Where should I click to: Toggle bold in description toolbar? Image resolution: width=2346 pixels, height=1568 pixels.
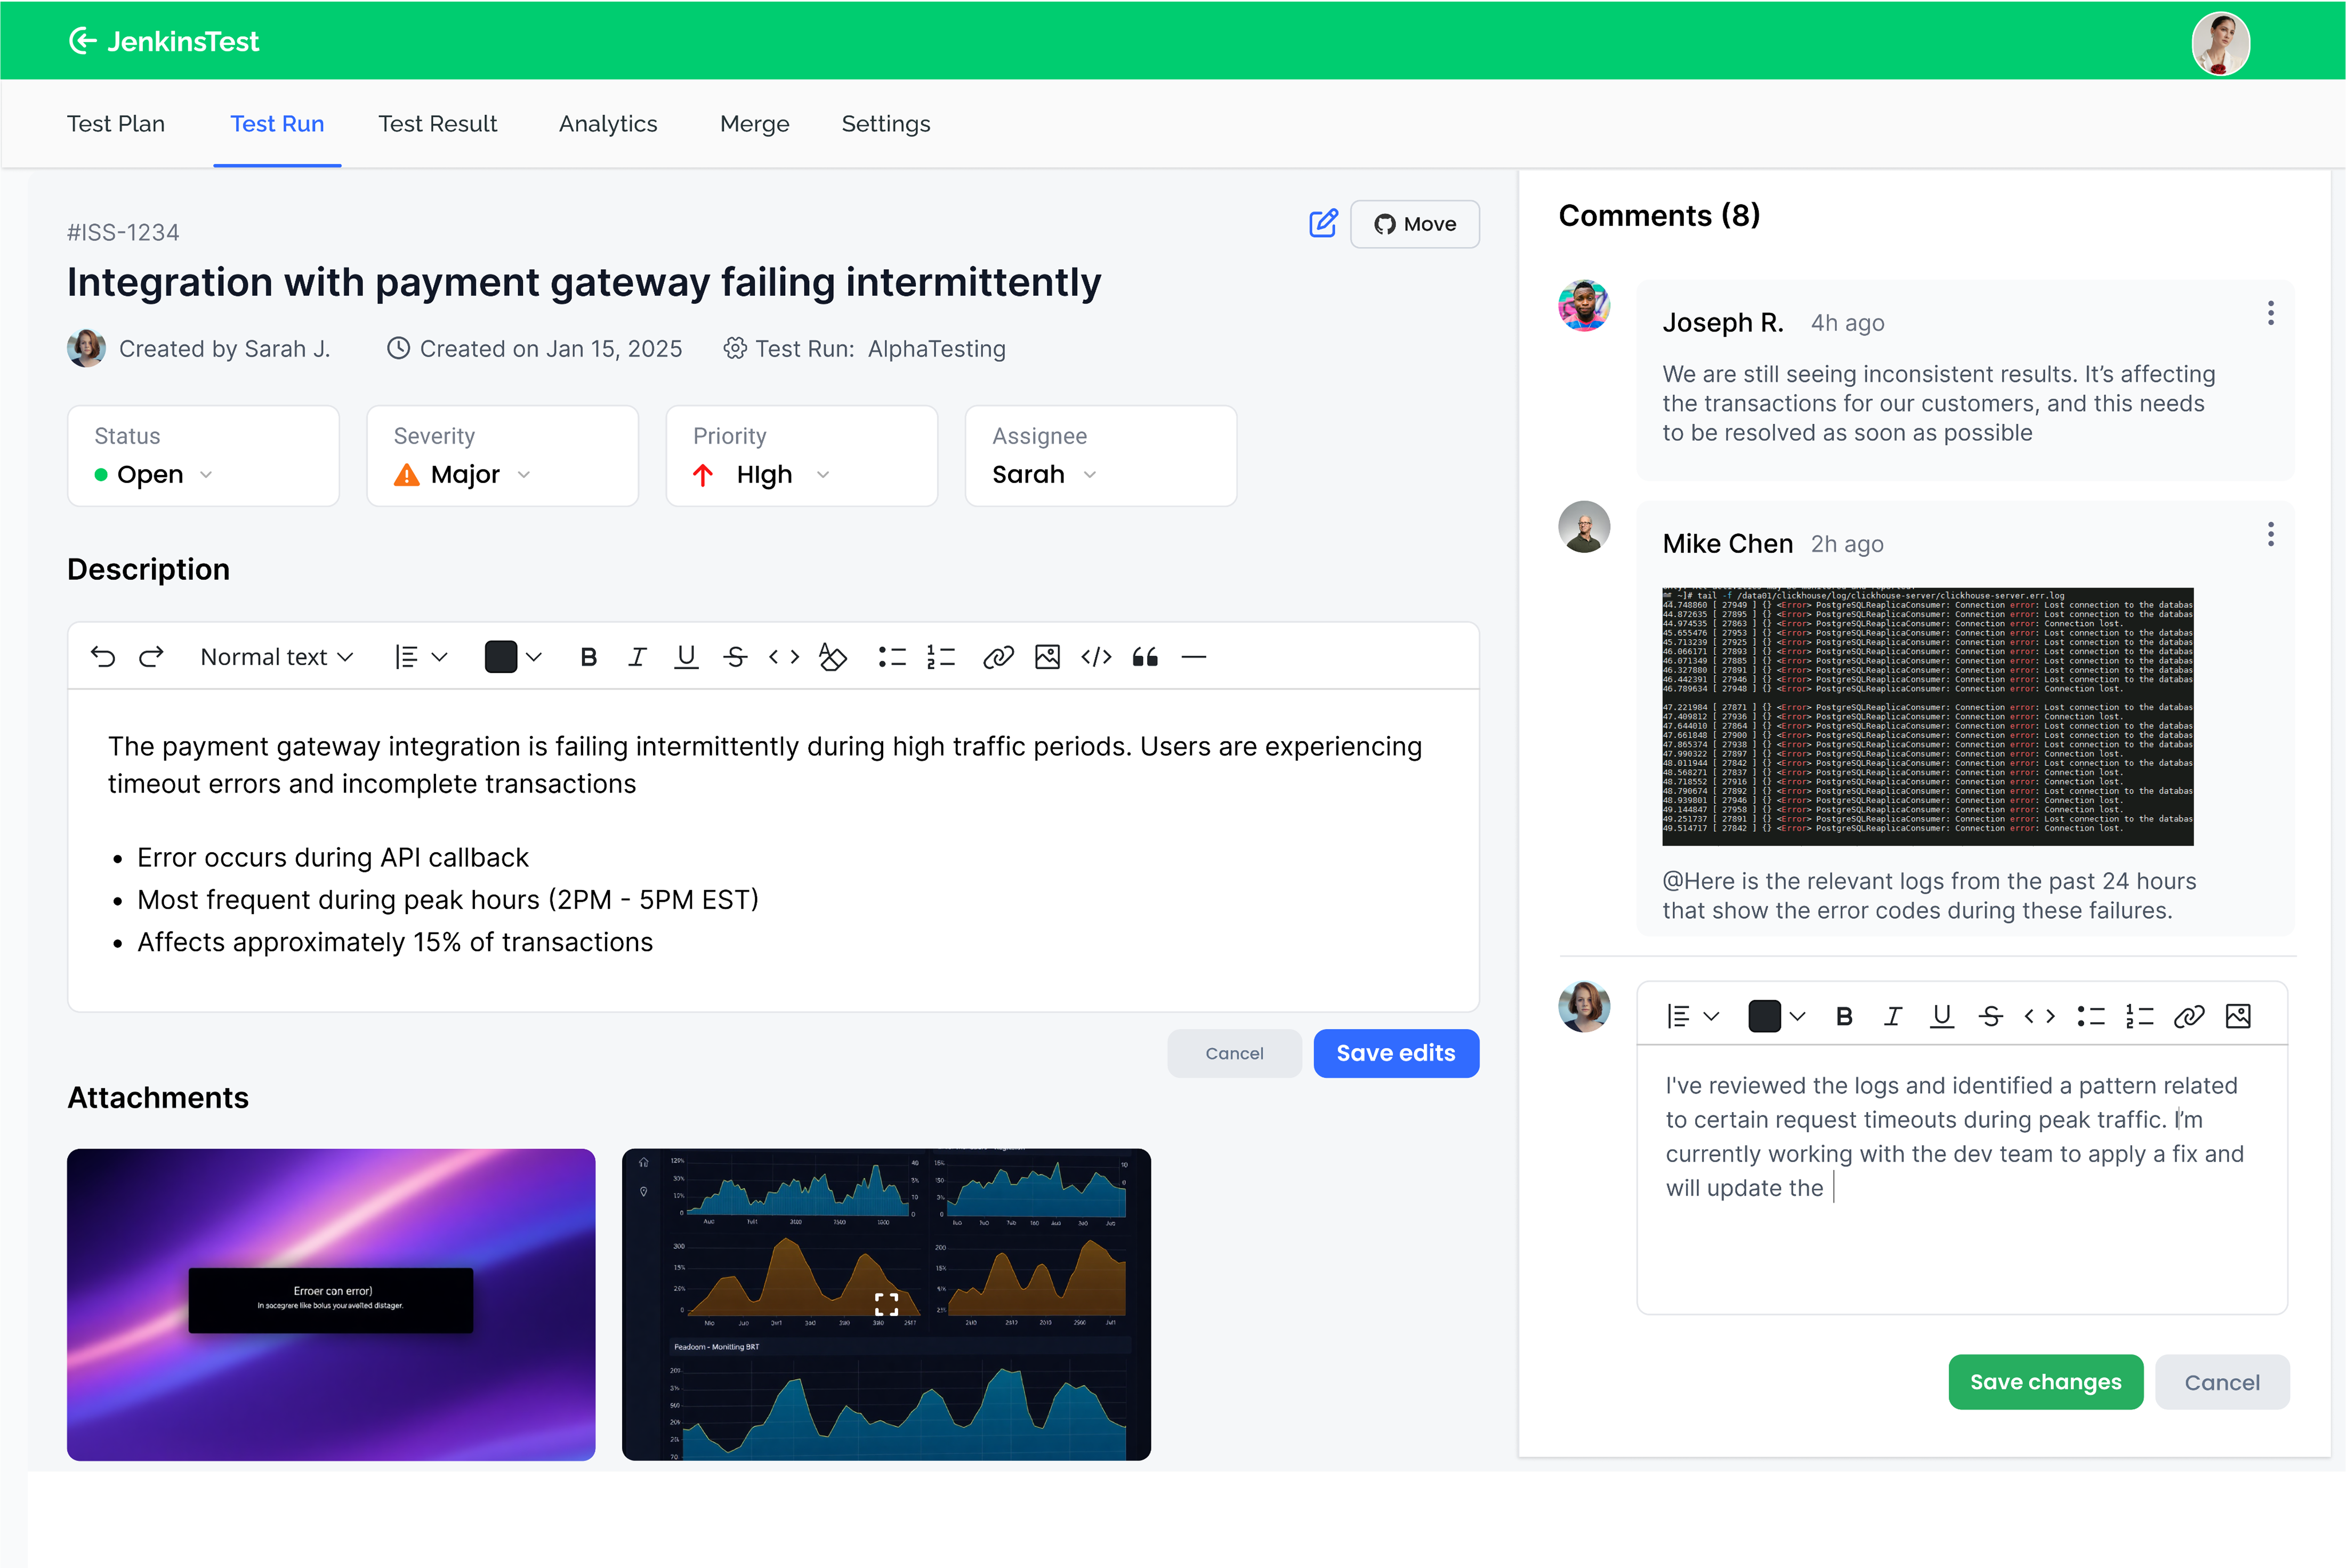click(x=588, y=657)
